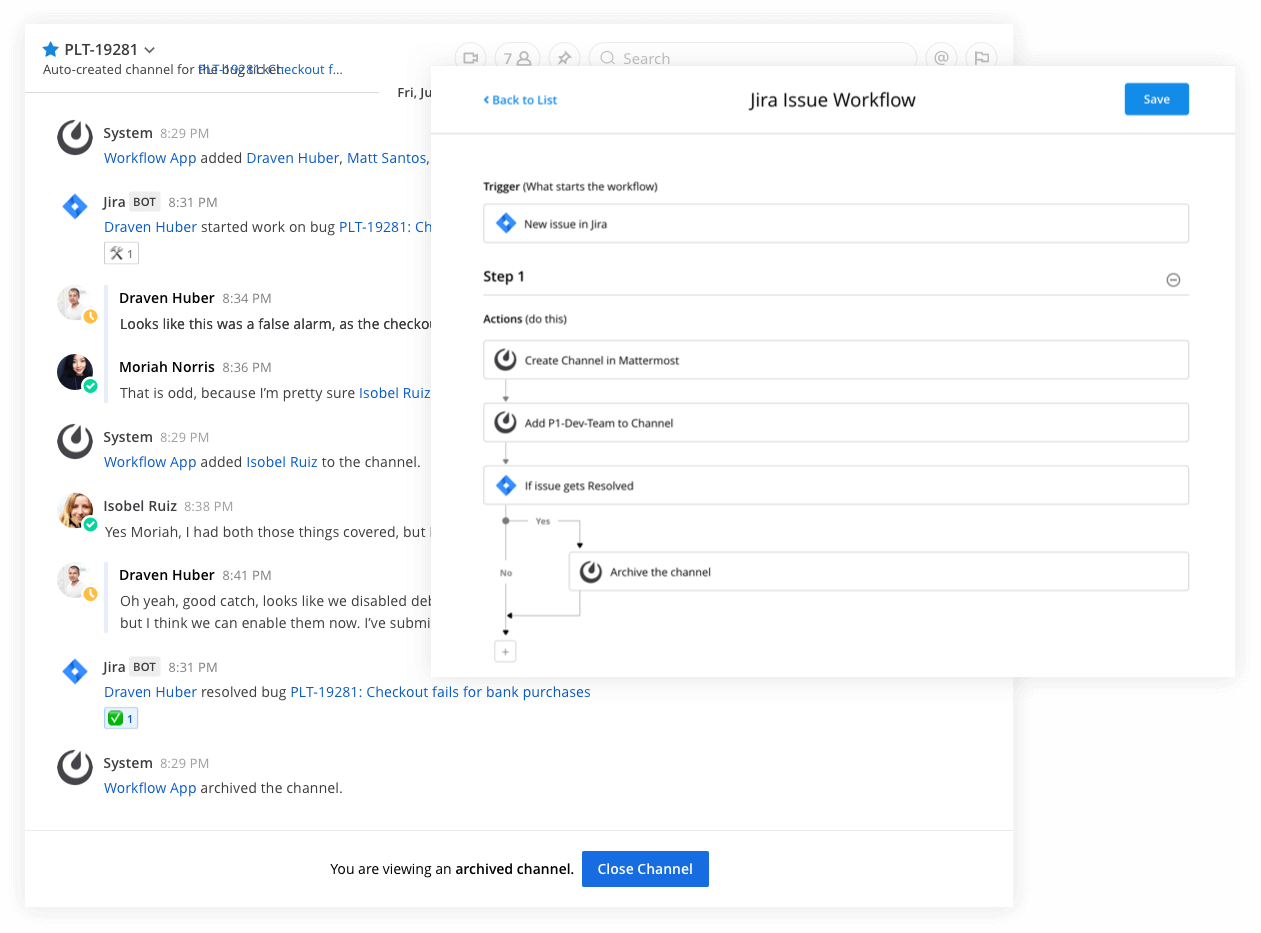
Task: Click Workflow App link in archived the channel message
Action: click(150, 788)
